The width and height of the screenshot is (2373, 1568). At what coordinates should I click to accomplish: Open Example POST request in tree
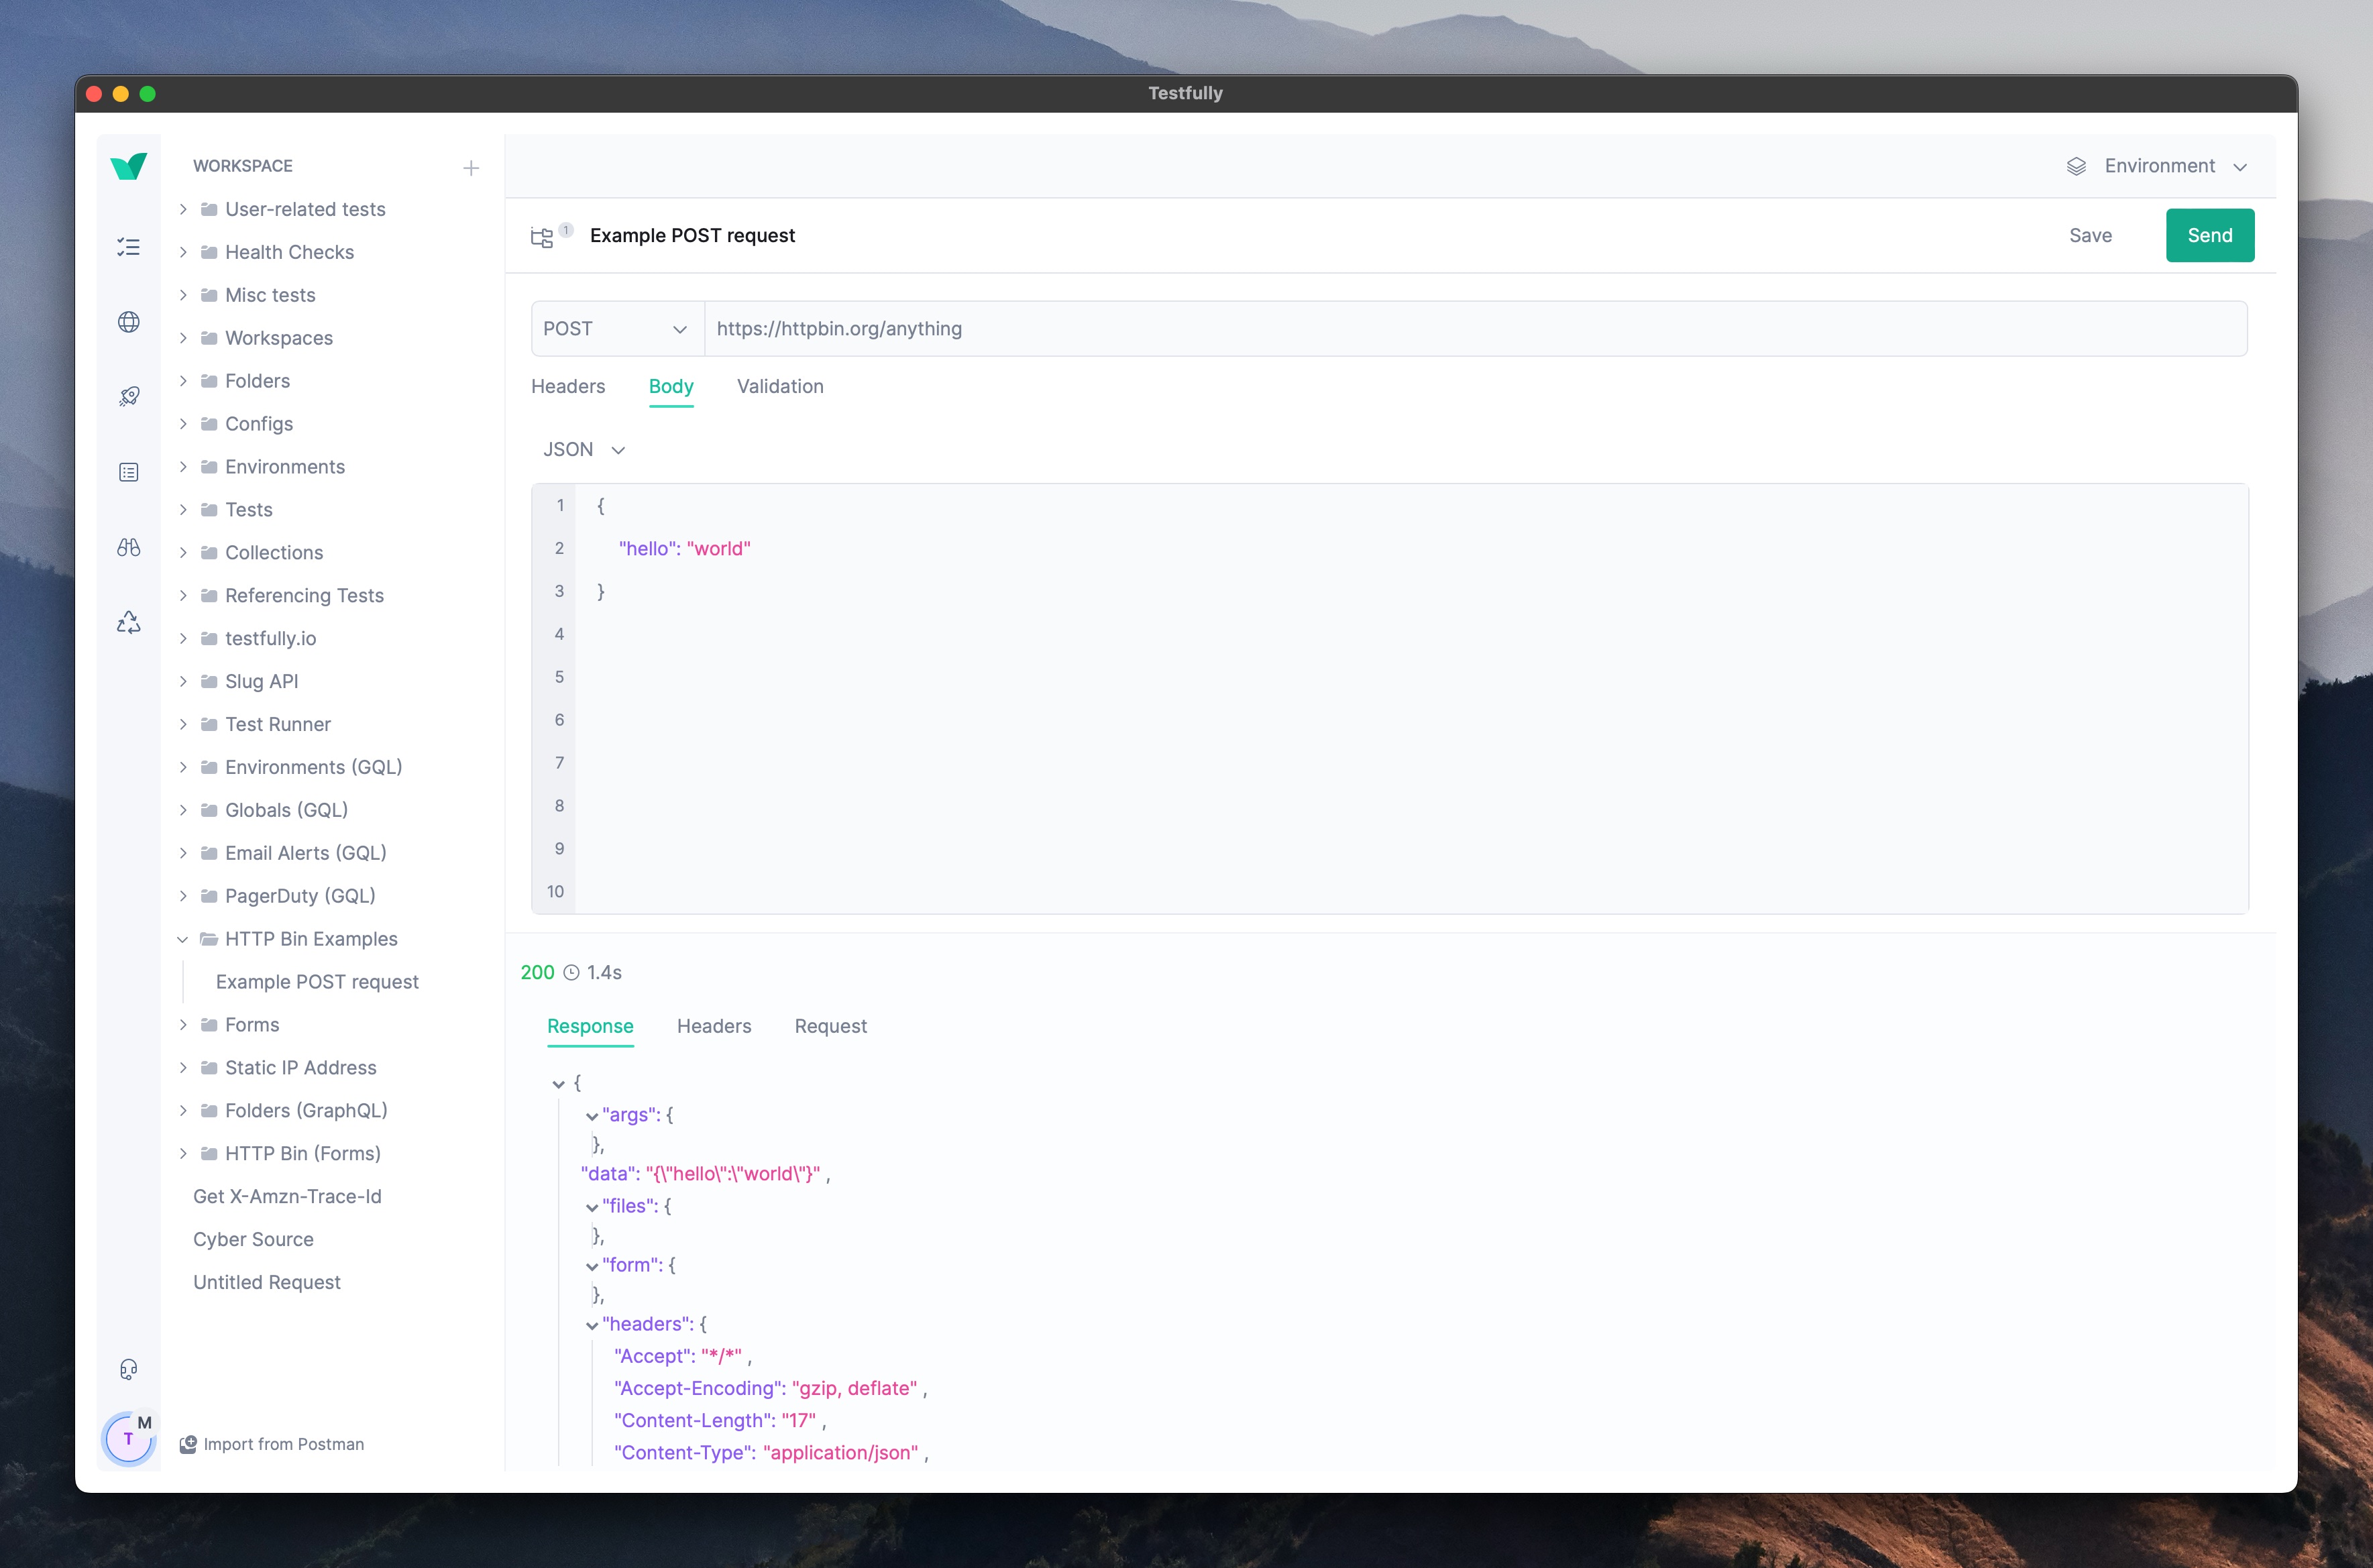coord(317,982)
